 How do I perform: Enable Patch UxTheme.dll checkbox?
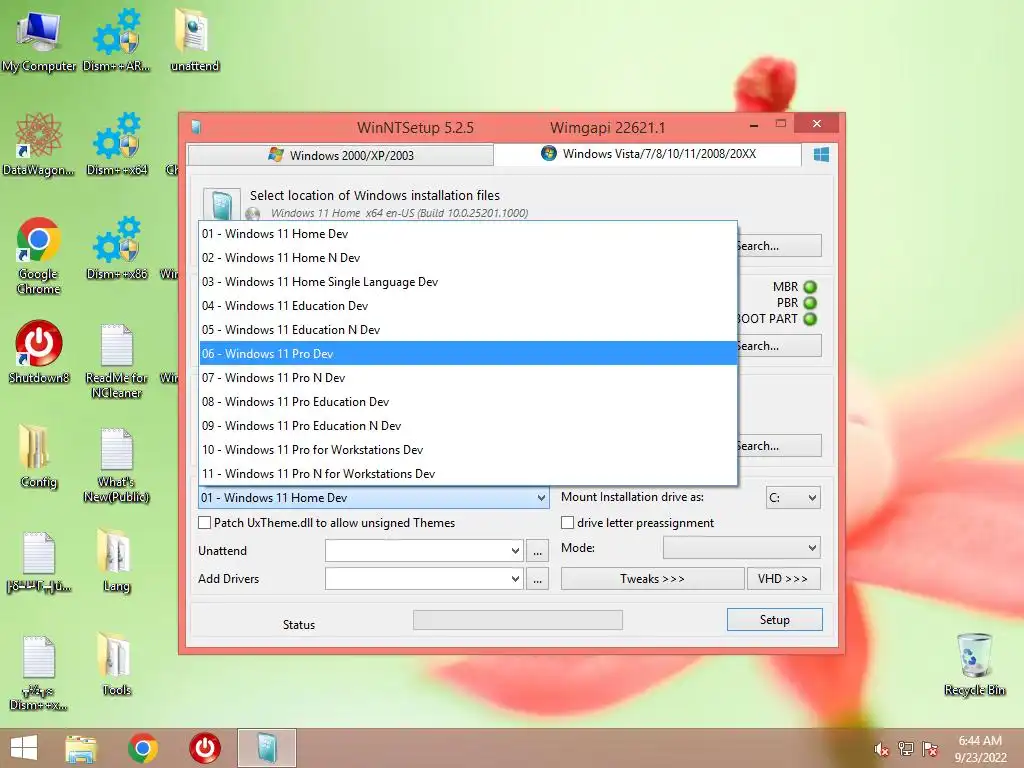coord(204,522)
